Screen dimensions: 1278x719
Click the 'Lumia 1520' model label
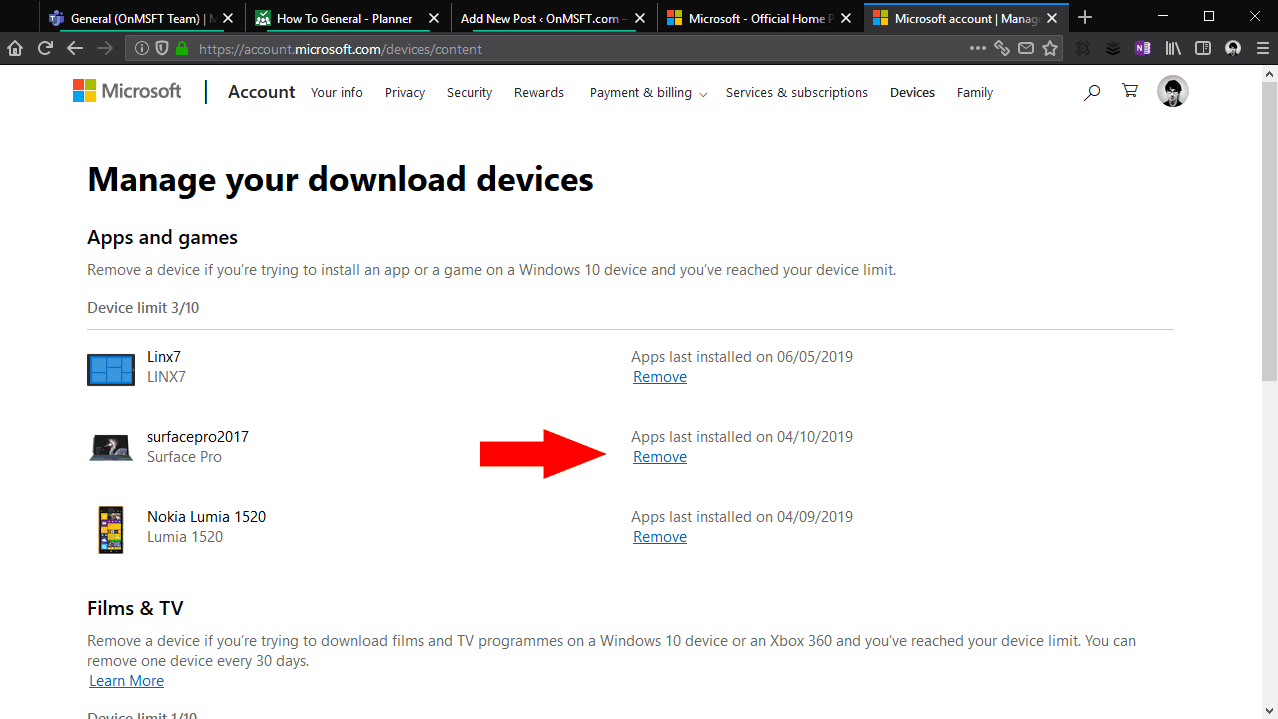(185, 537)
